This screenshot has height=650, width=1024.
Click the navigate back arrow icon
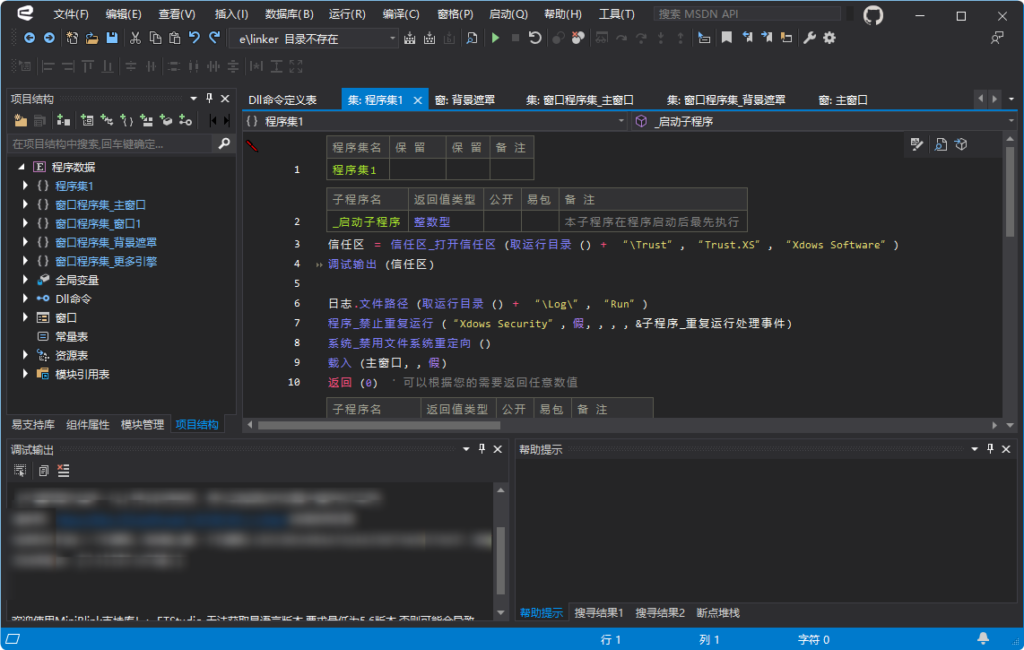(29, 39)
